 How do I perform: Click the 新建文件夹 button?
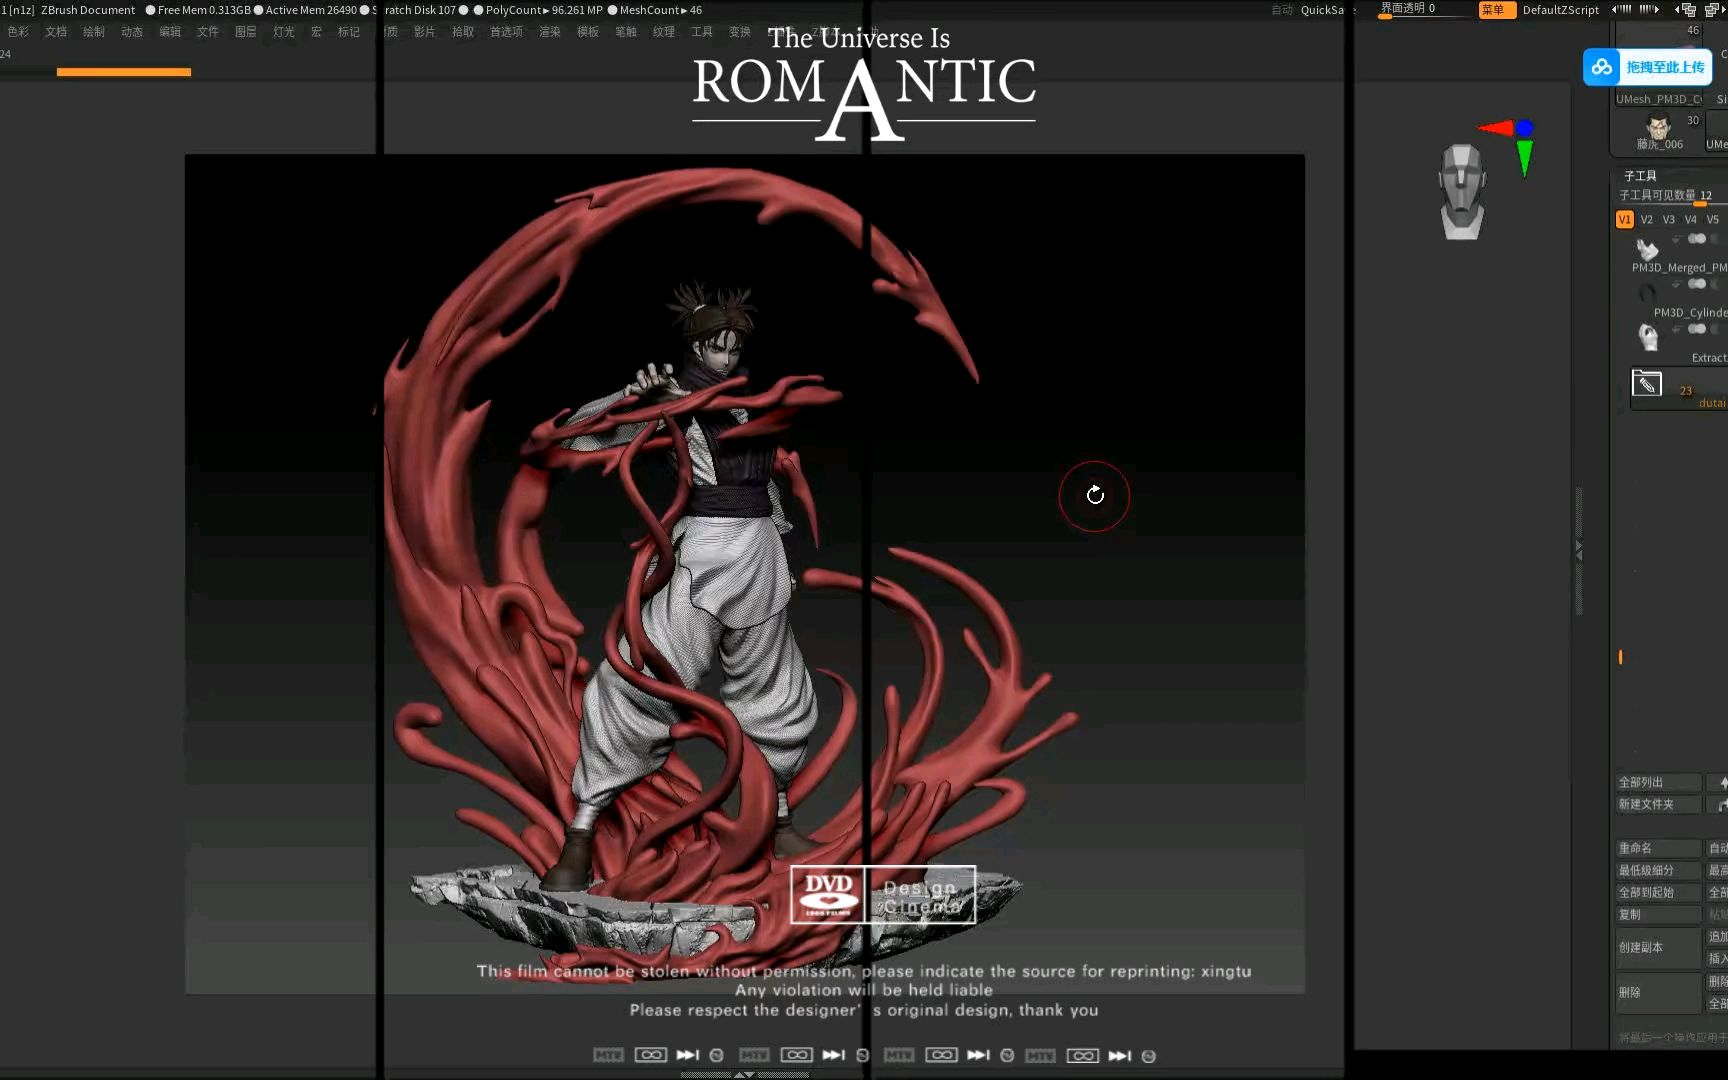click(1659, 805)
